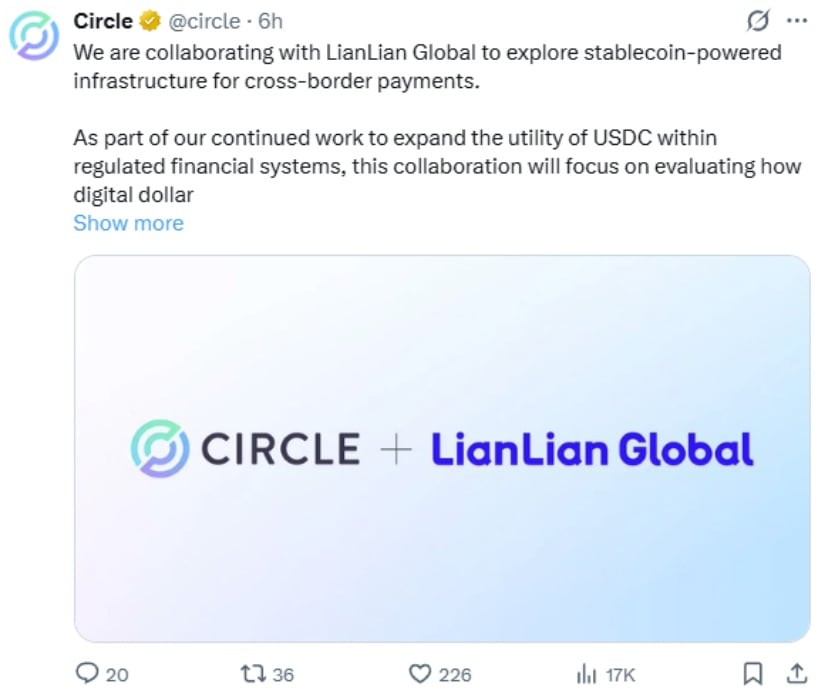This screenshot has height=697, width=825.
Task: Open the LianLian Global image wordmark
Action: (x=591, y=449)
